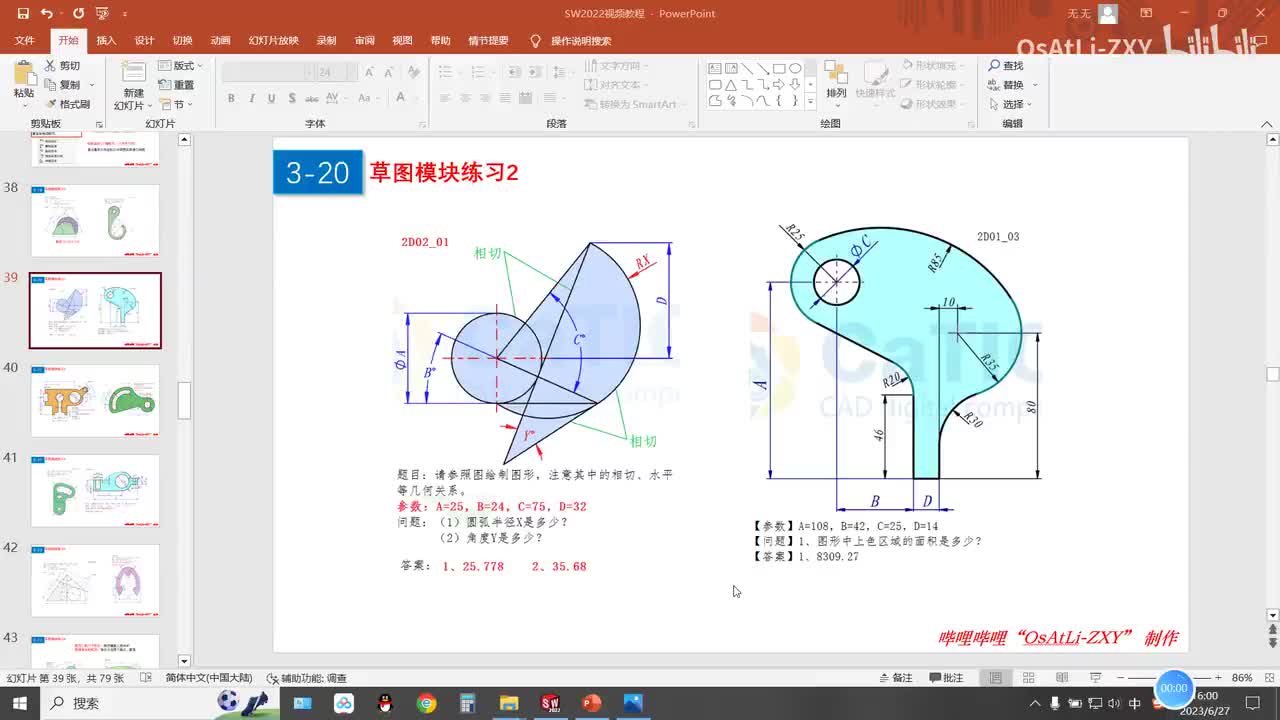Open SolidWorks 2022 from taskbar
The width and height of the screenshot is (1280, 720).
pos(550,703)
